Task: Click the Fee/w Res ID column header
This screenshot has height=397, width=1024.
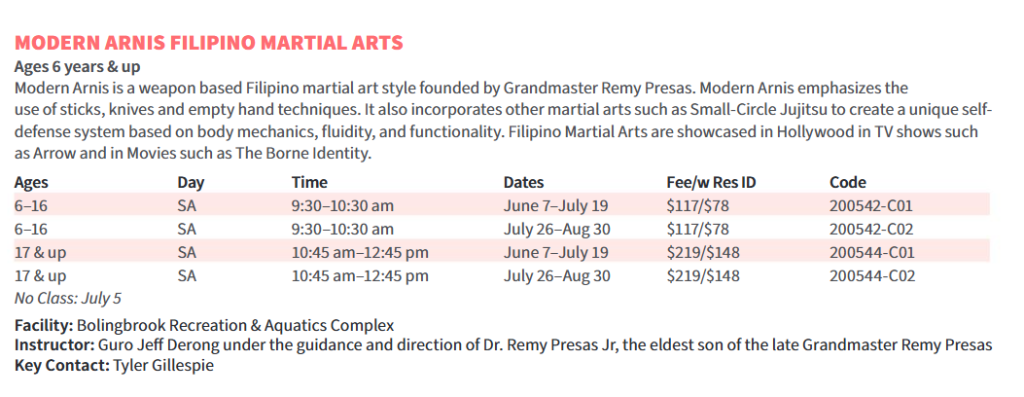Action: (x=711, y=182)
